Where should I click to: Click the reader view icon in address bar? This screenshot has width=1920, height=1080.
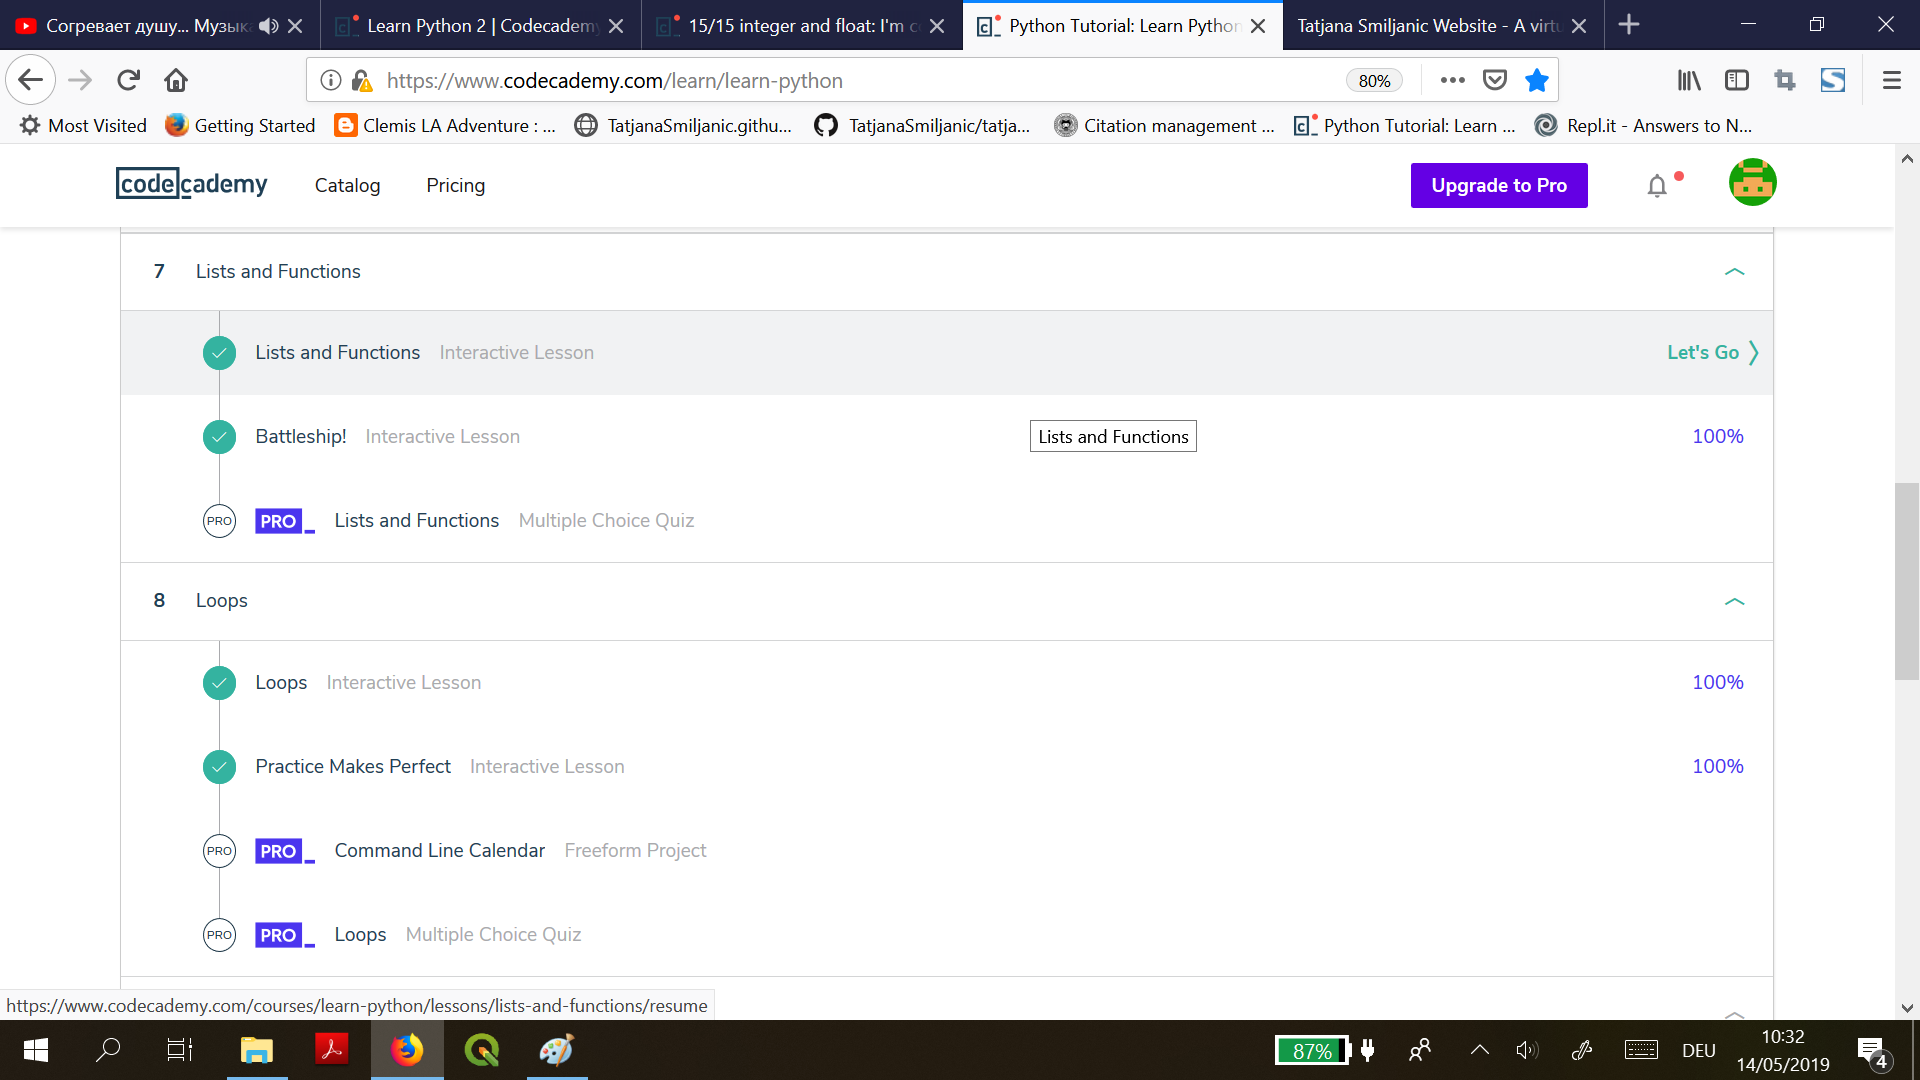(1737, 80)
